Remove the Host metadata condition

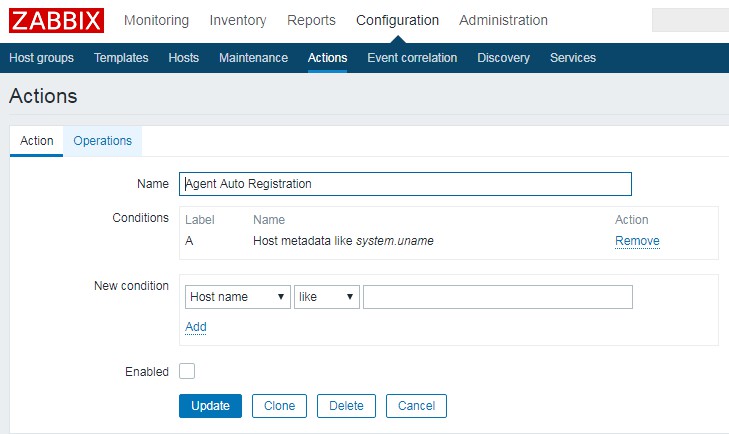tap(637, 241)
